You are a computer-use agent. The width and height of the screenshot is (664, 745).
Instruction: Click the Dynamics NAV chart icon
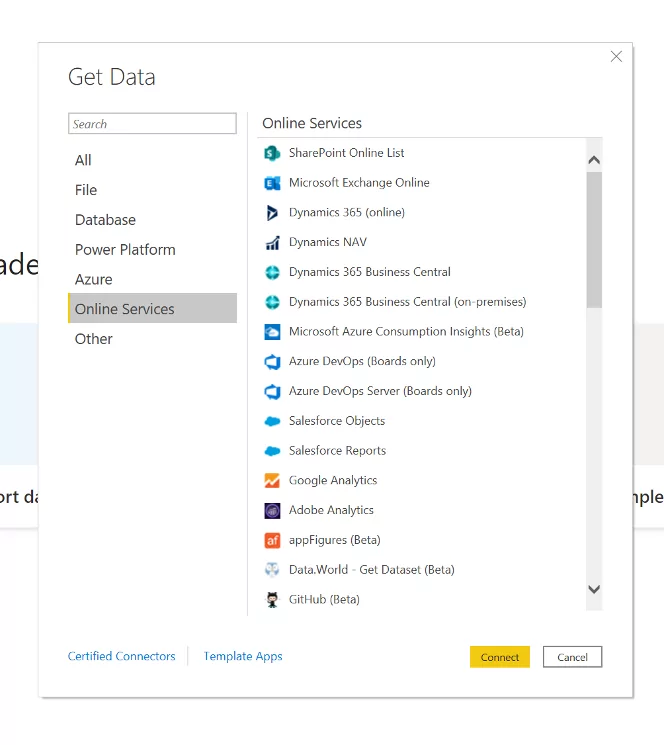[272, 242]
